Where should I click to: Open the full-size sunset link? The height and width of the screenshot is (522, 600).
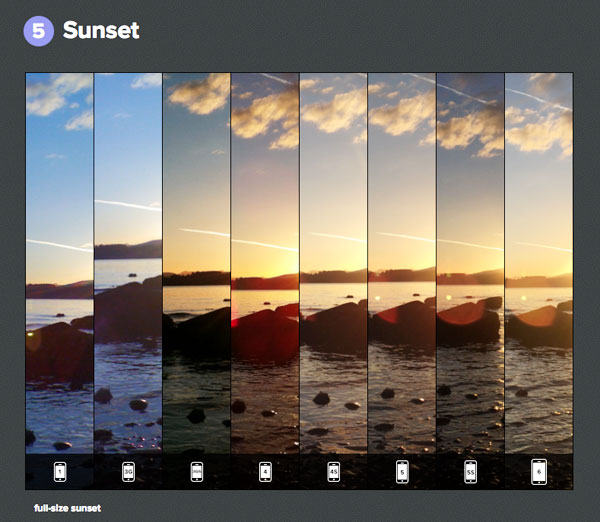pos(68,508)
